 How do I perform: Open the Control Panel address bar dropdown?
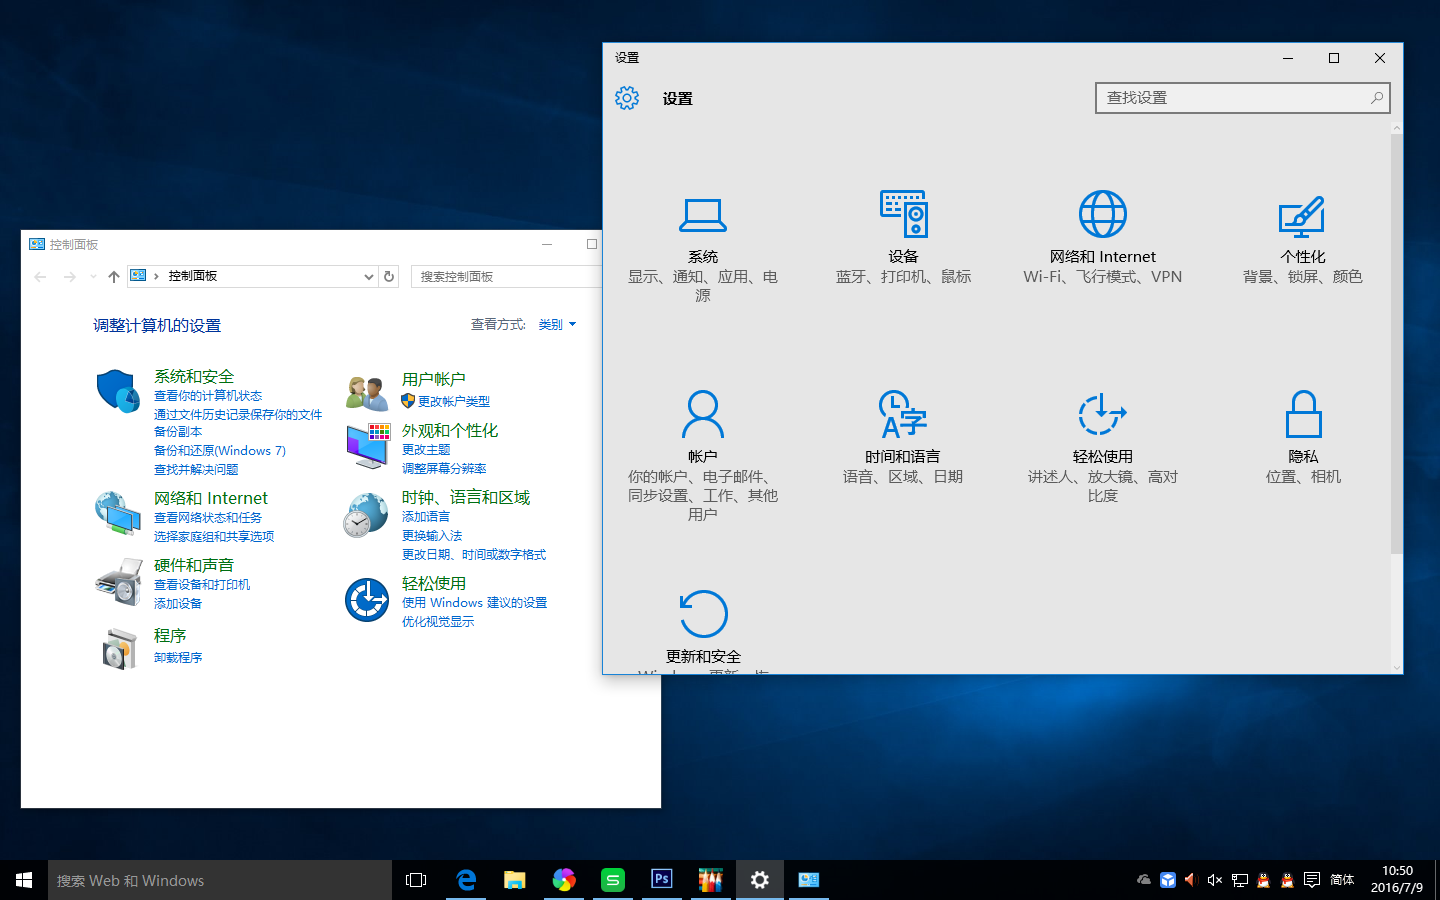(369, 276)
